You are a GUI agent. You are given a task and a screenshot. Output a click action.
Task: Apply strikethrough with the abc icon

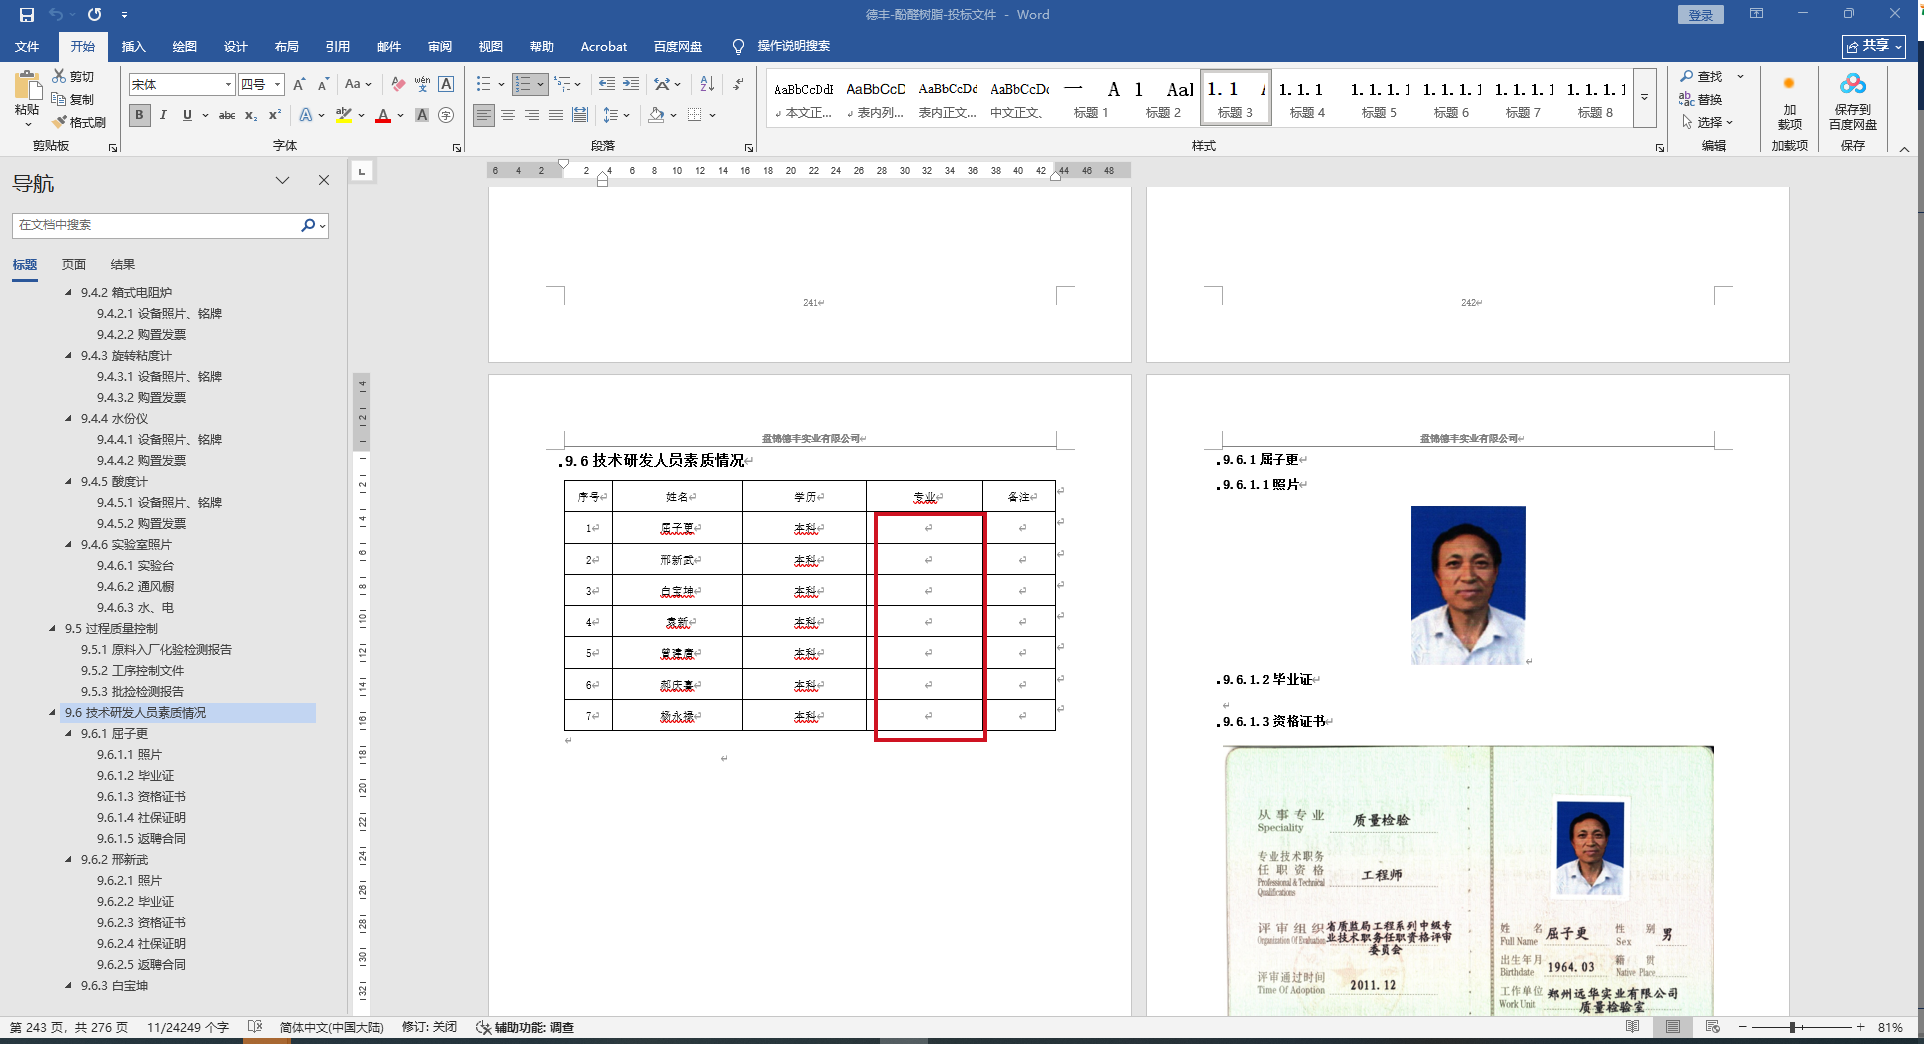(227, 115)
